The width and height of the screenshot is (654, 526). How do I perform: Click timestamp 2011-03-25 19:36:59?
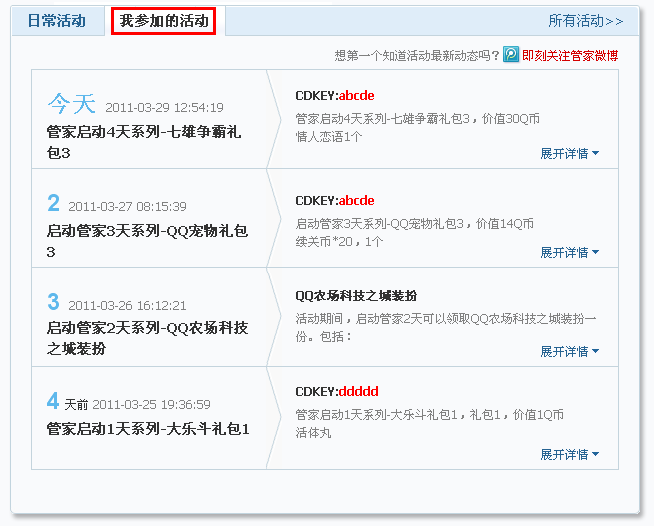(151, 404)
